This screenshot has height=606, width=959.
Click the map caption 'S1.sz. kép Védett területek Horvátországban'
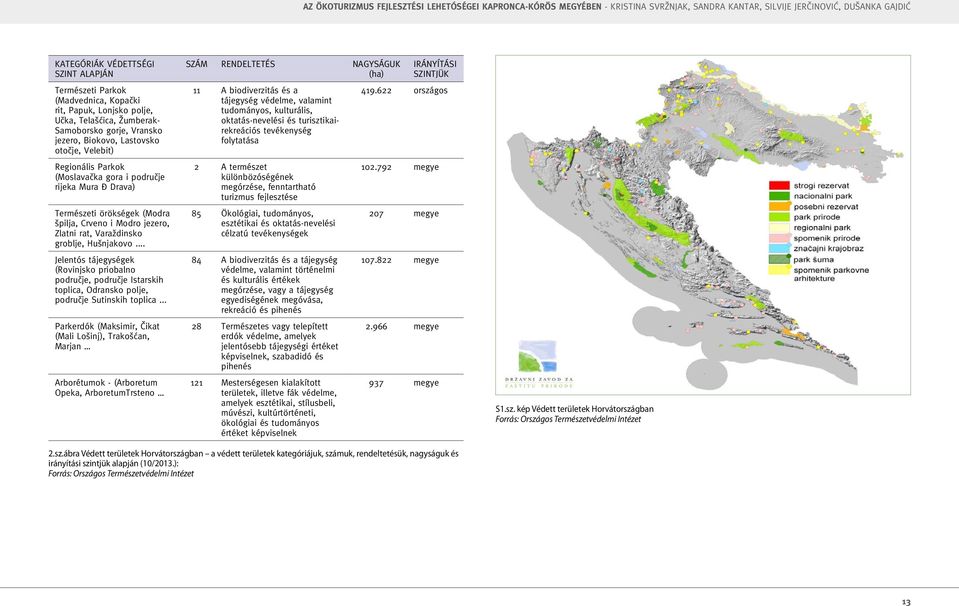point(574,409)
